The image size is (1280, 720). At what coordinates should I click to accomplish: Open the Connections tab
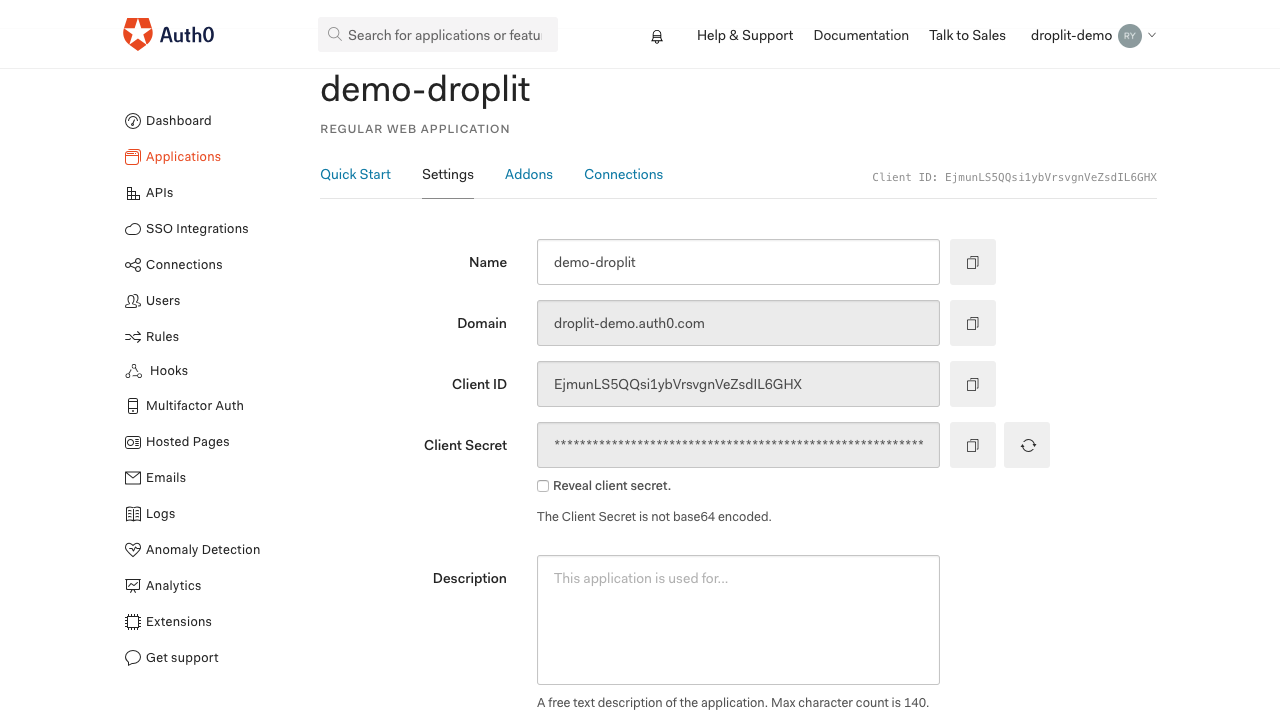coord(624,174)
